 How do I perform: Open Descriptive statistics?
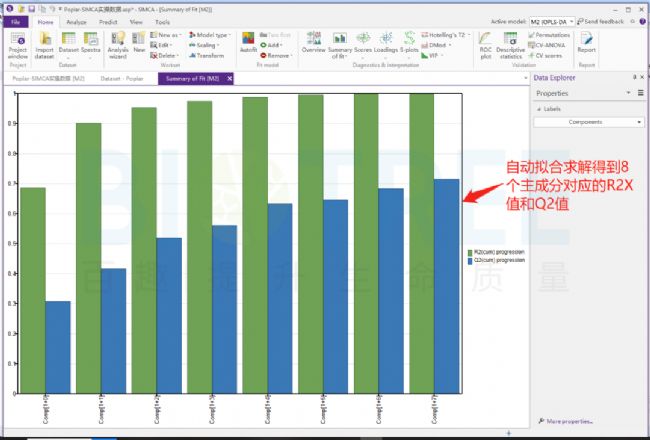point(511,46)
